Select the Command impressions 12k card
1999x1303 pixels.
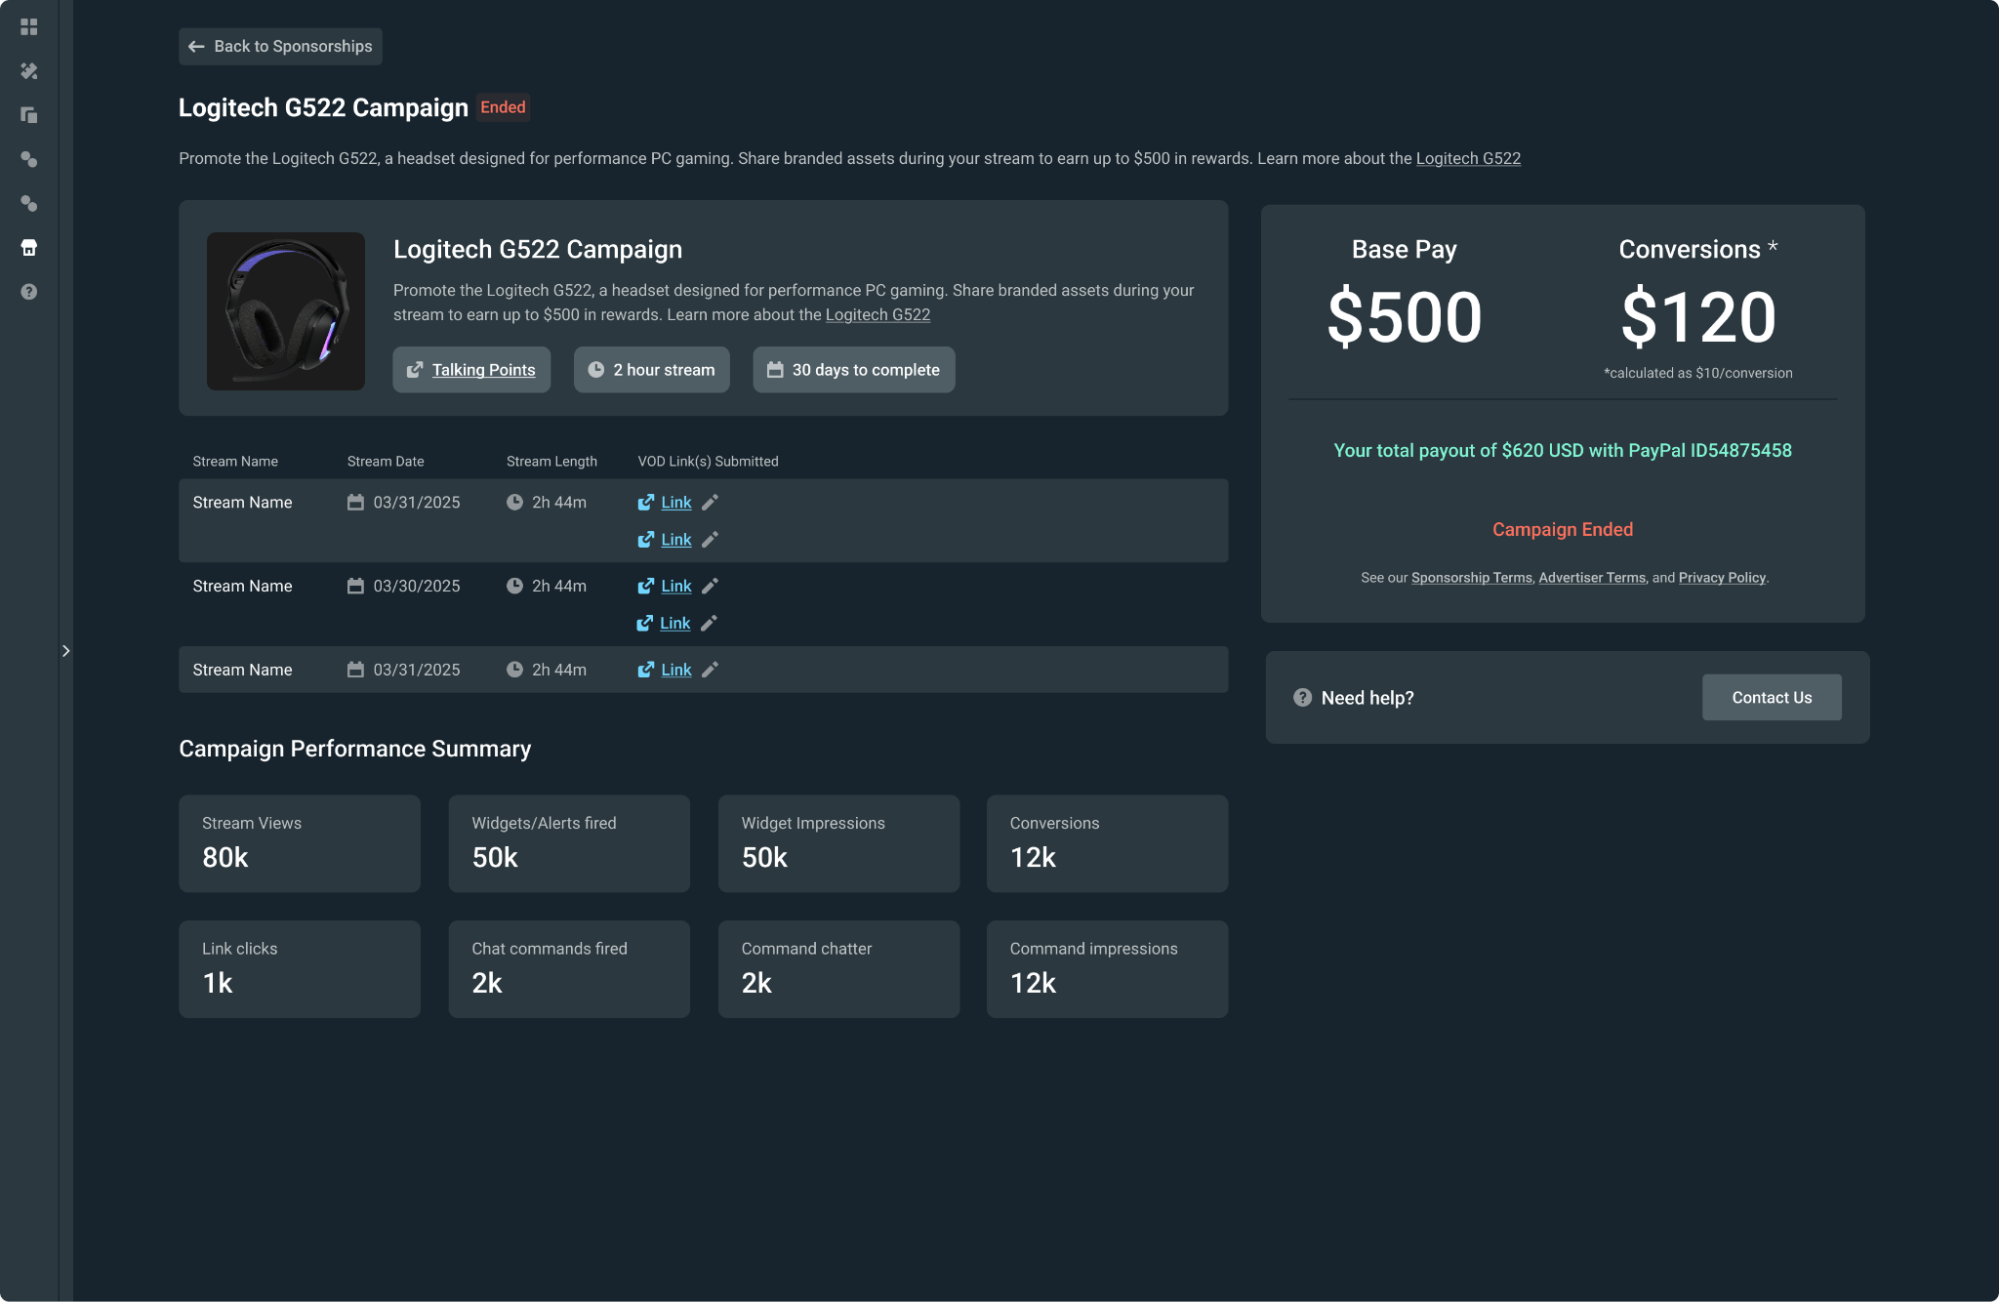pyautogui.click(x=1107, y=970)
